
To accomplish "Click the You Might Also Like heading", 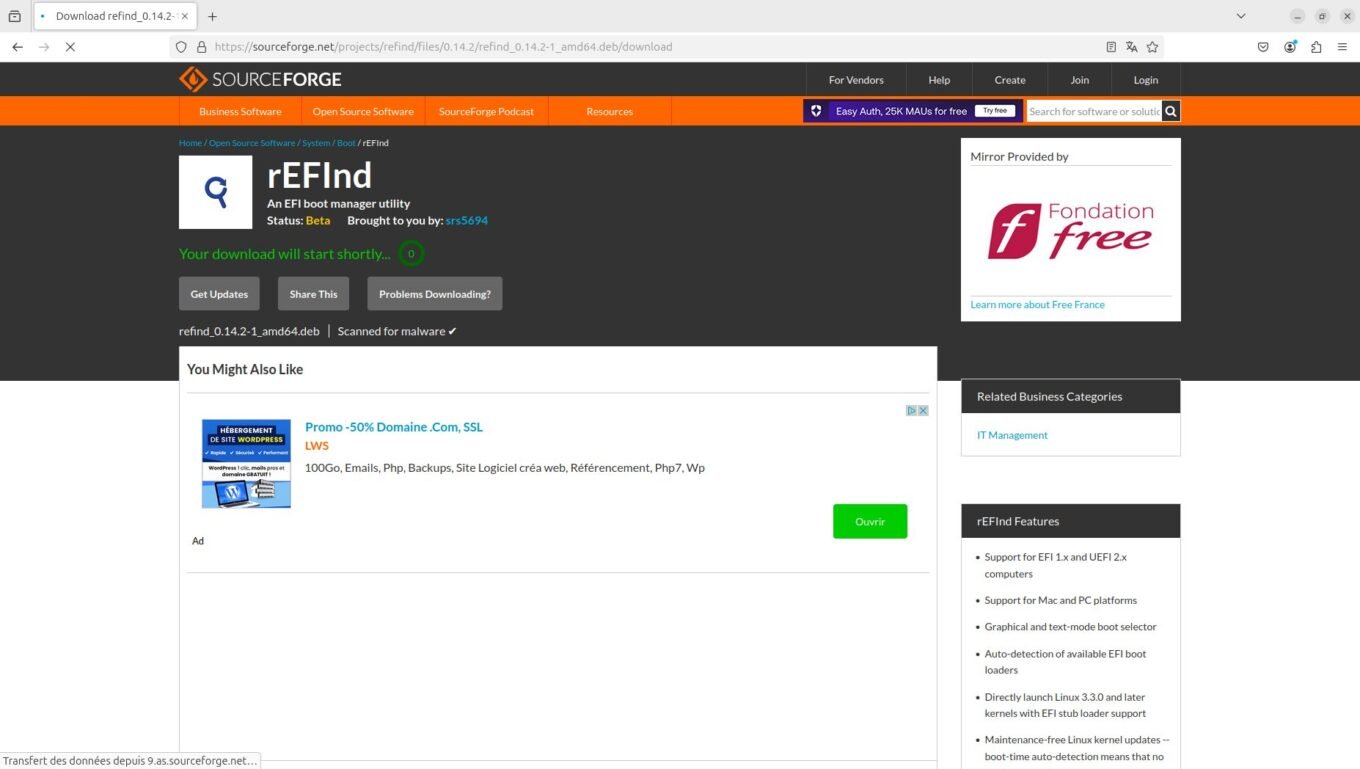I will click(245, 369).
